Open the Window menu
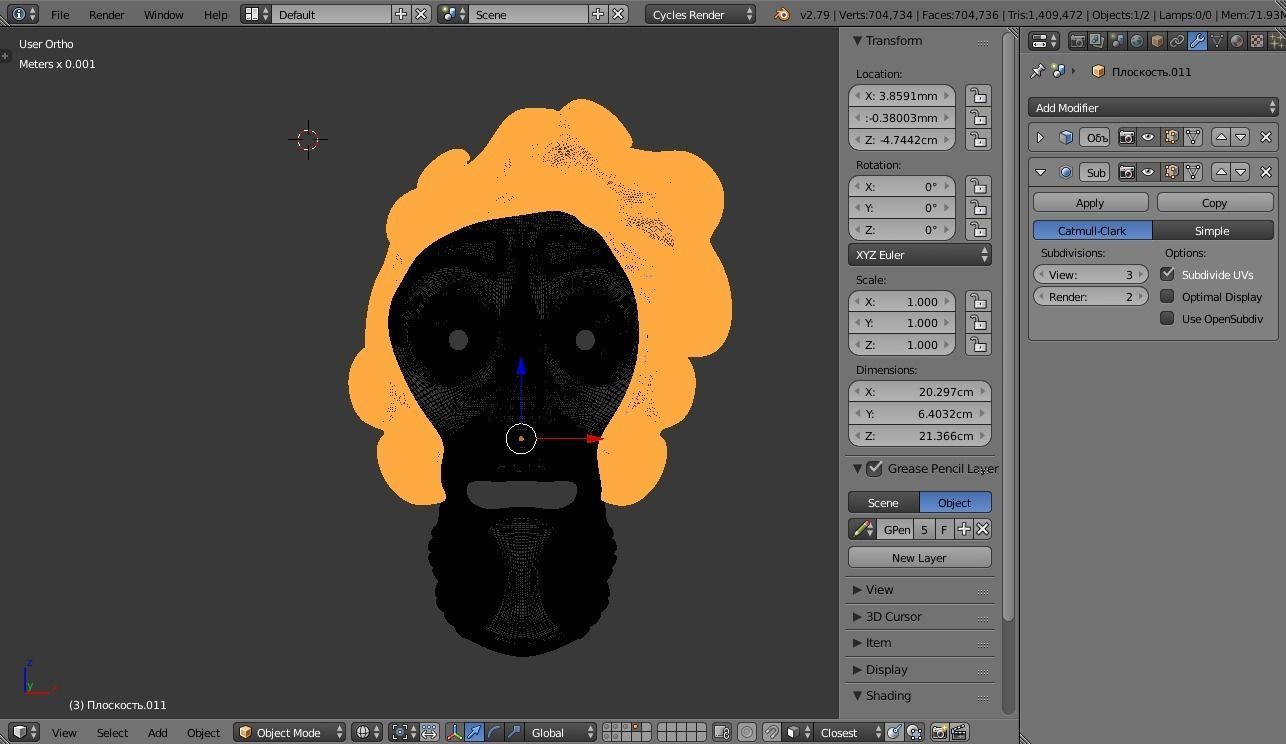1286x744 pixels. (x=164, y=15)
